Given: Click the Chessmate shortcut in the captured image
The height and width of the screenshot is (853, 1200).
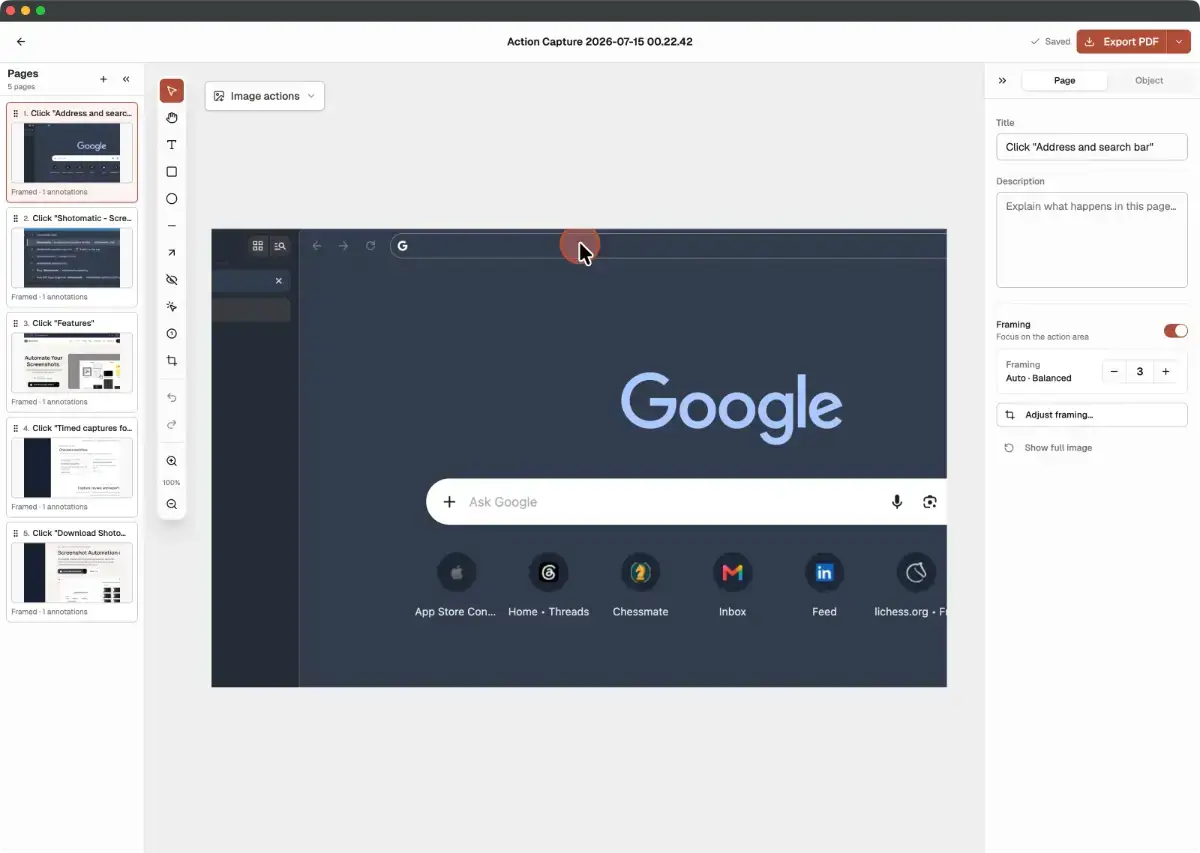Looking at the screenshot, I should point(640,586).
